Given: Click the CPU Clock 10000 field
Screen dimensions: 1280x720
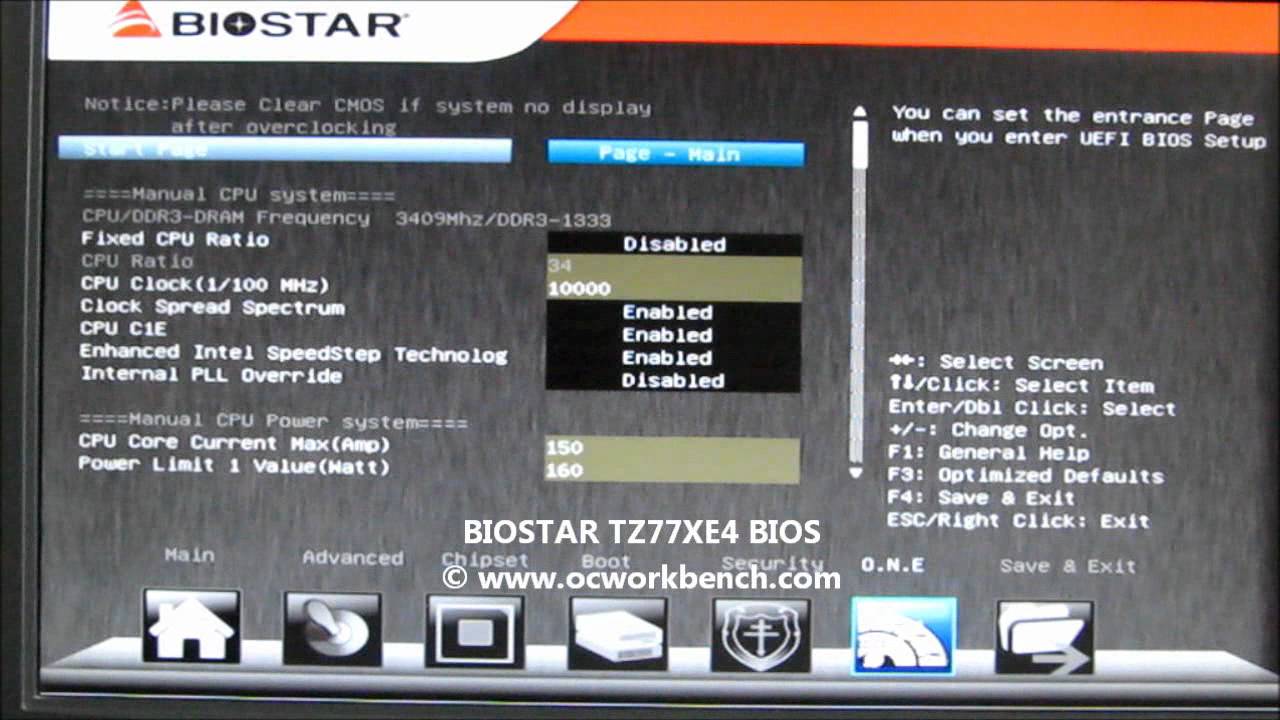Looking at the screenshot, I should (x=674, y=290).
